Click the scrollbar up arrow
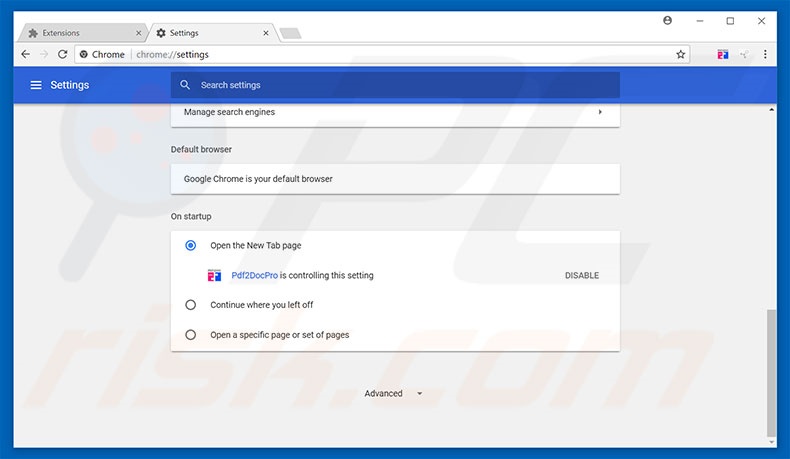The image size is (790, 459). [771, 109]
